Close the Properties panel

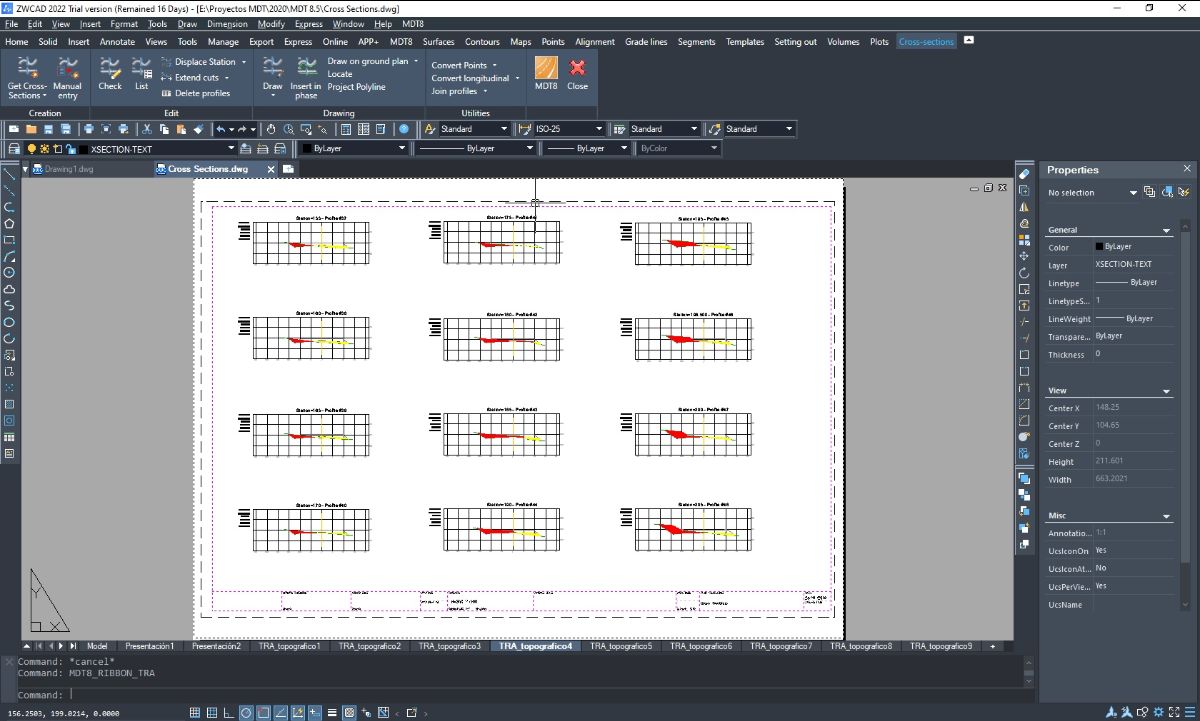pyautogui.click(x=1187, y=169)
